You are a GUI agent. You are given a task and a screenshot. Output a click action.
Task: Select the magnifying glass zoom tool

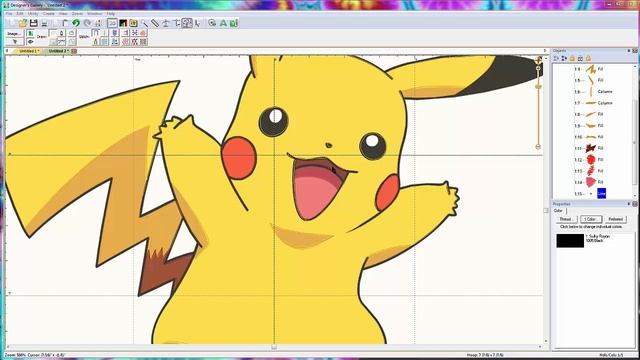pos(144,23)
